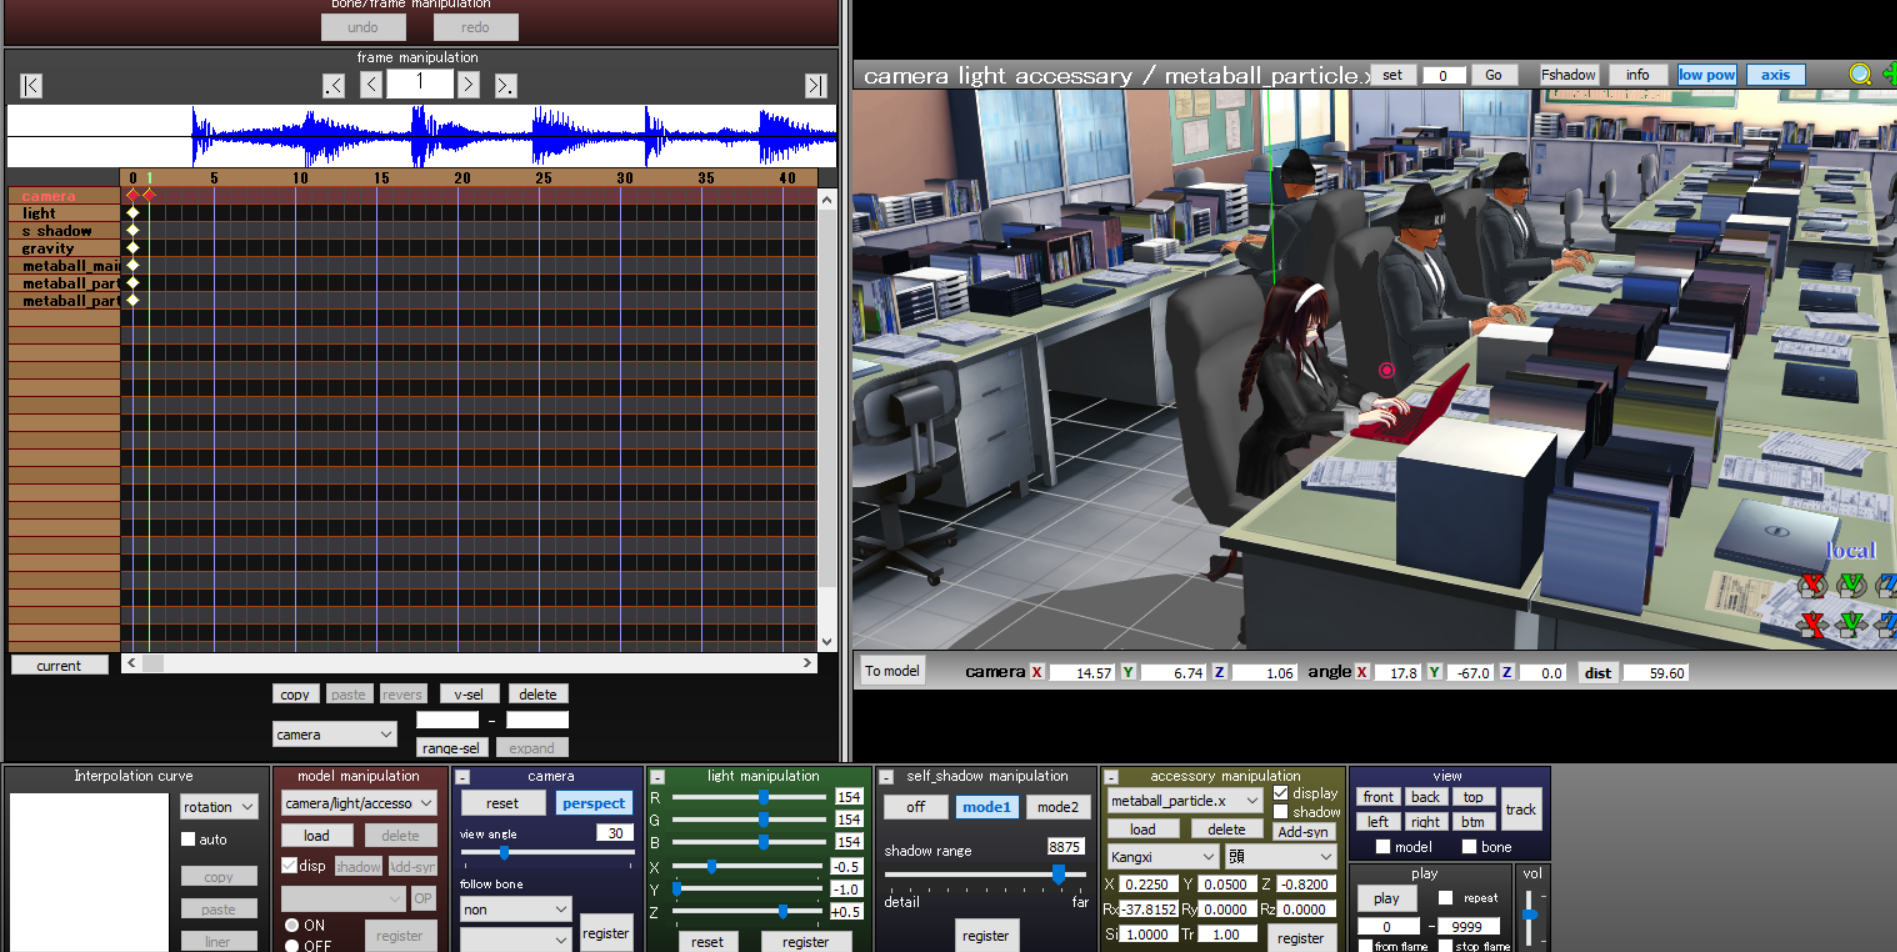Viewport: 1897px width, 952px height.
Task: Enable the auto interpolation checkbox
Action: tap(188, 839)
